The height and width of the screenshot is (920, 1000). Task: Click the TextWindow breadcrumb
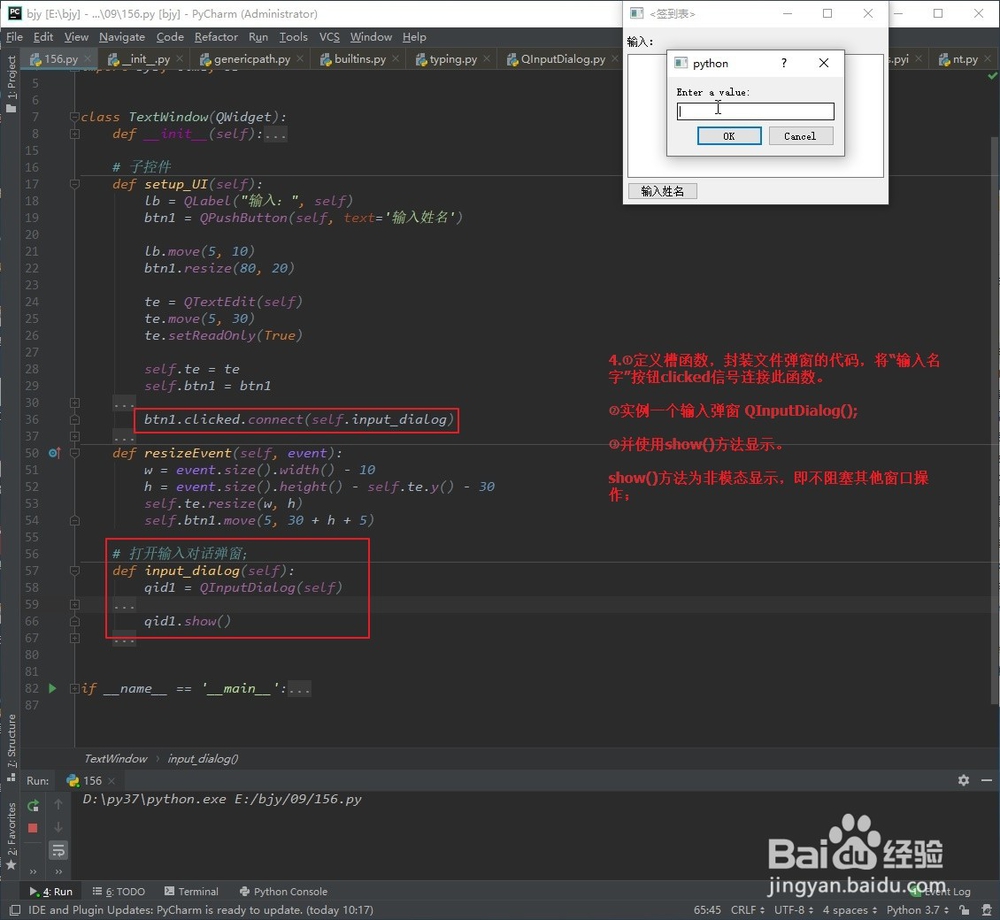[115, 759]
